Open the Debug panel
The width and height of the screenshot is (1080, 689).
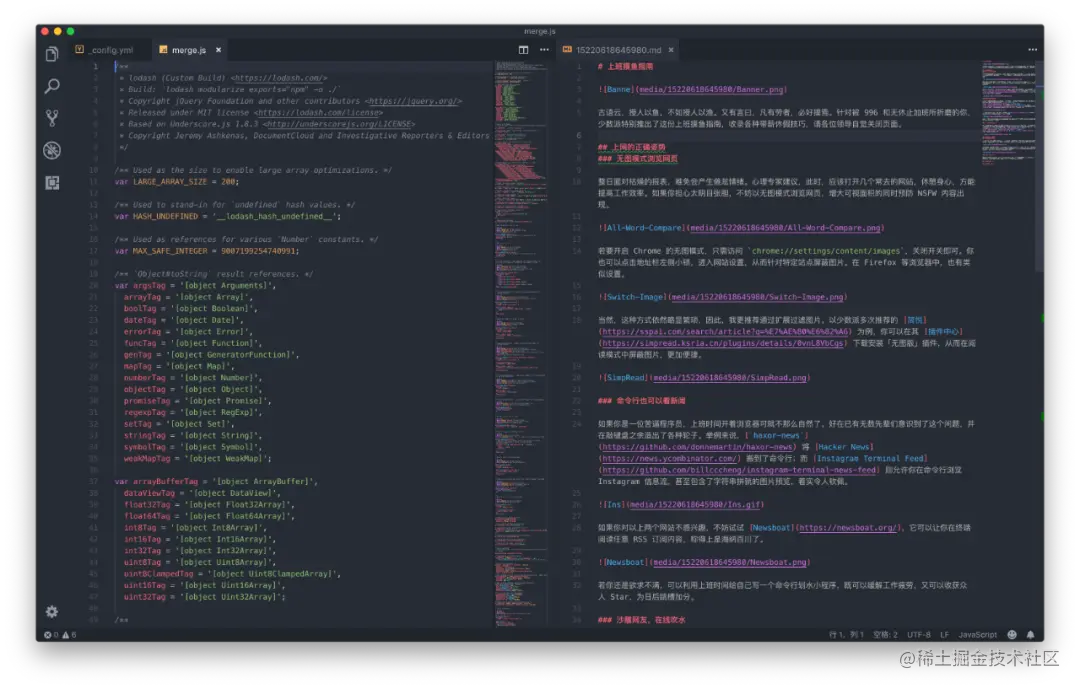[x=52, y=150]
